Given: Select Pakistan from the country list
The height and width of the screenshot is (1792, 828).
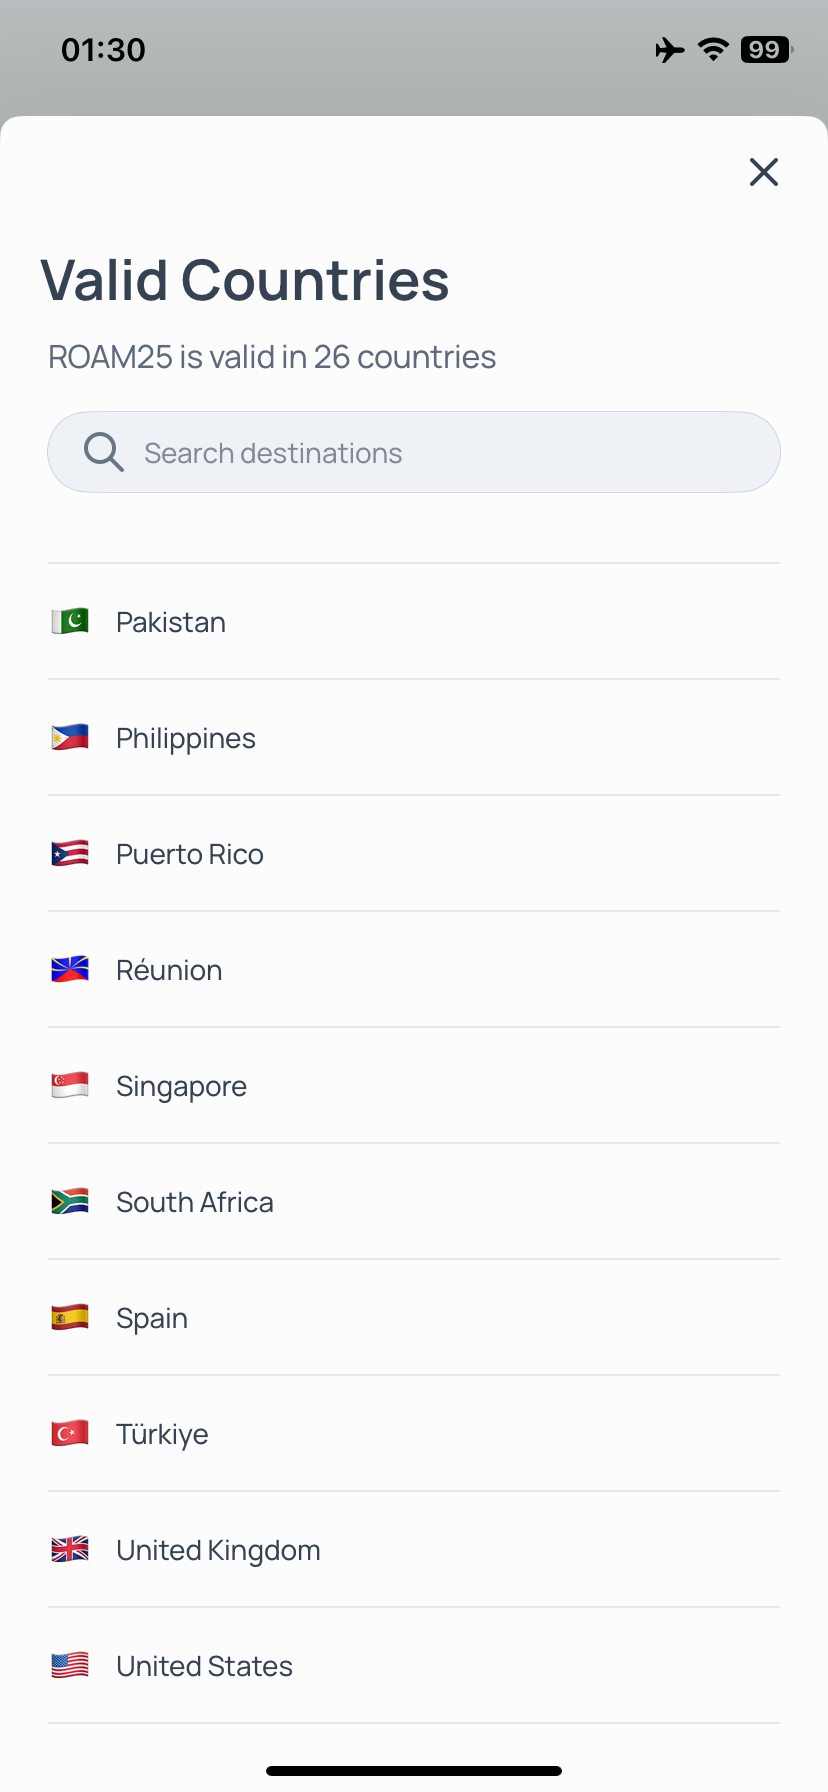Looking at the screenshot, I should click(x=414, y=622).
